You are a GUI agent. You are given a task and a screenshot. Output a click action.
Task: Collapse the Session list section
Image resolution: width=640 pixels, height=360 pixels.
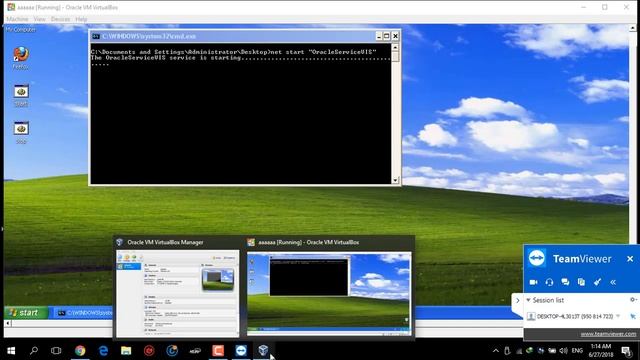tap(528, 300)
